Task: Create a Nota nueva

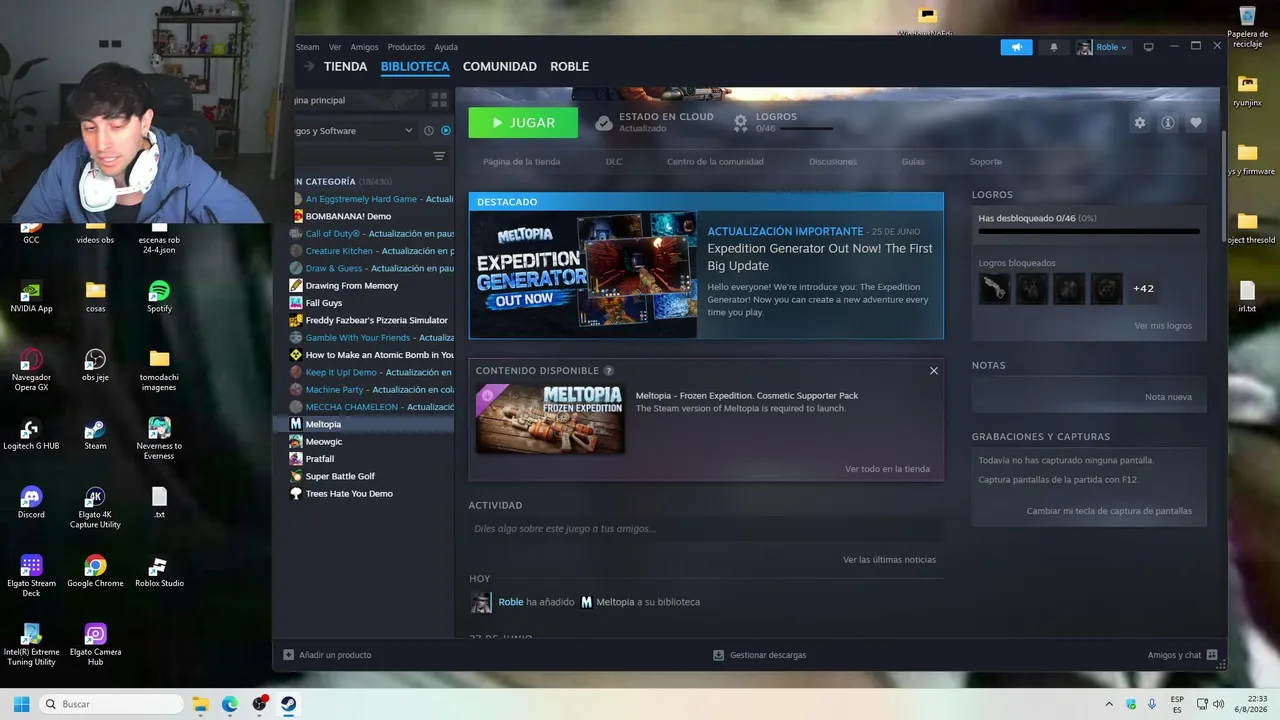Action: click(1168, 397)
